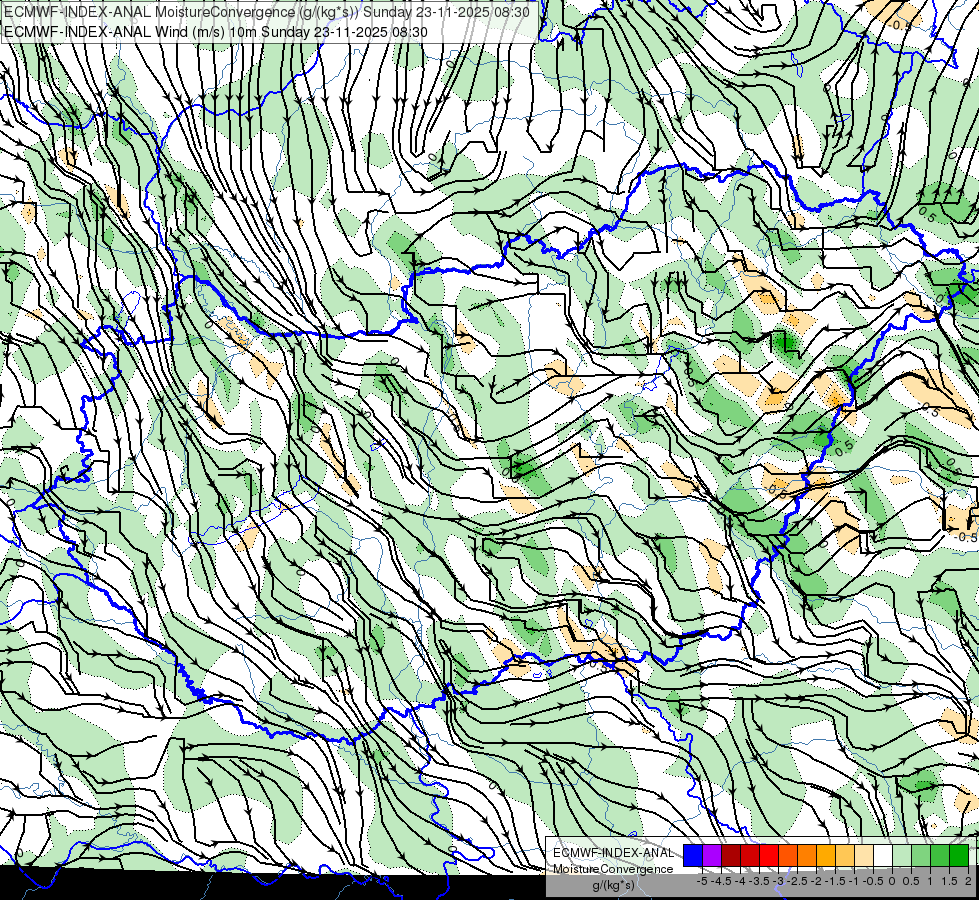Click the orange swatch between -2.5 and -2
The height and width of the screenshot is (900, 979).
click(807, 855)
